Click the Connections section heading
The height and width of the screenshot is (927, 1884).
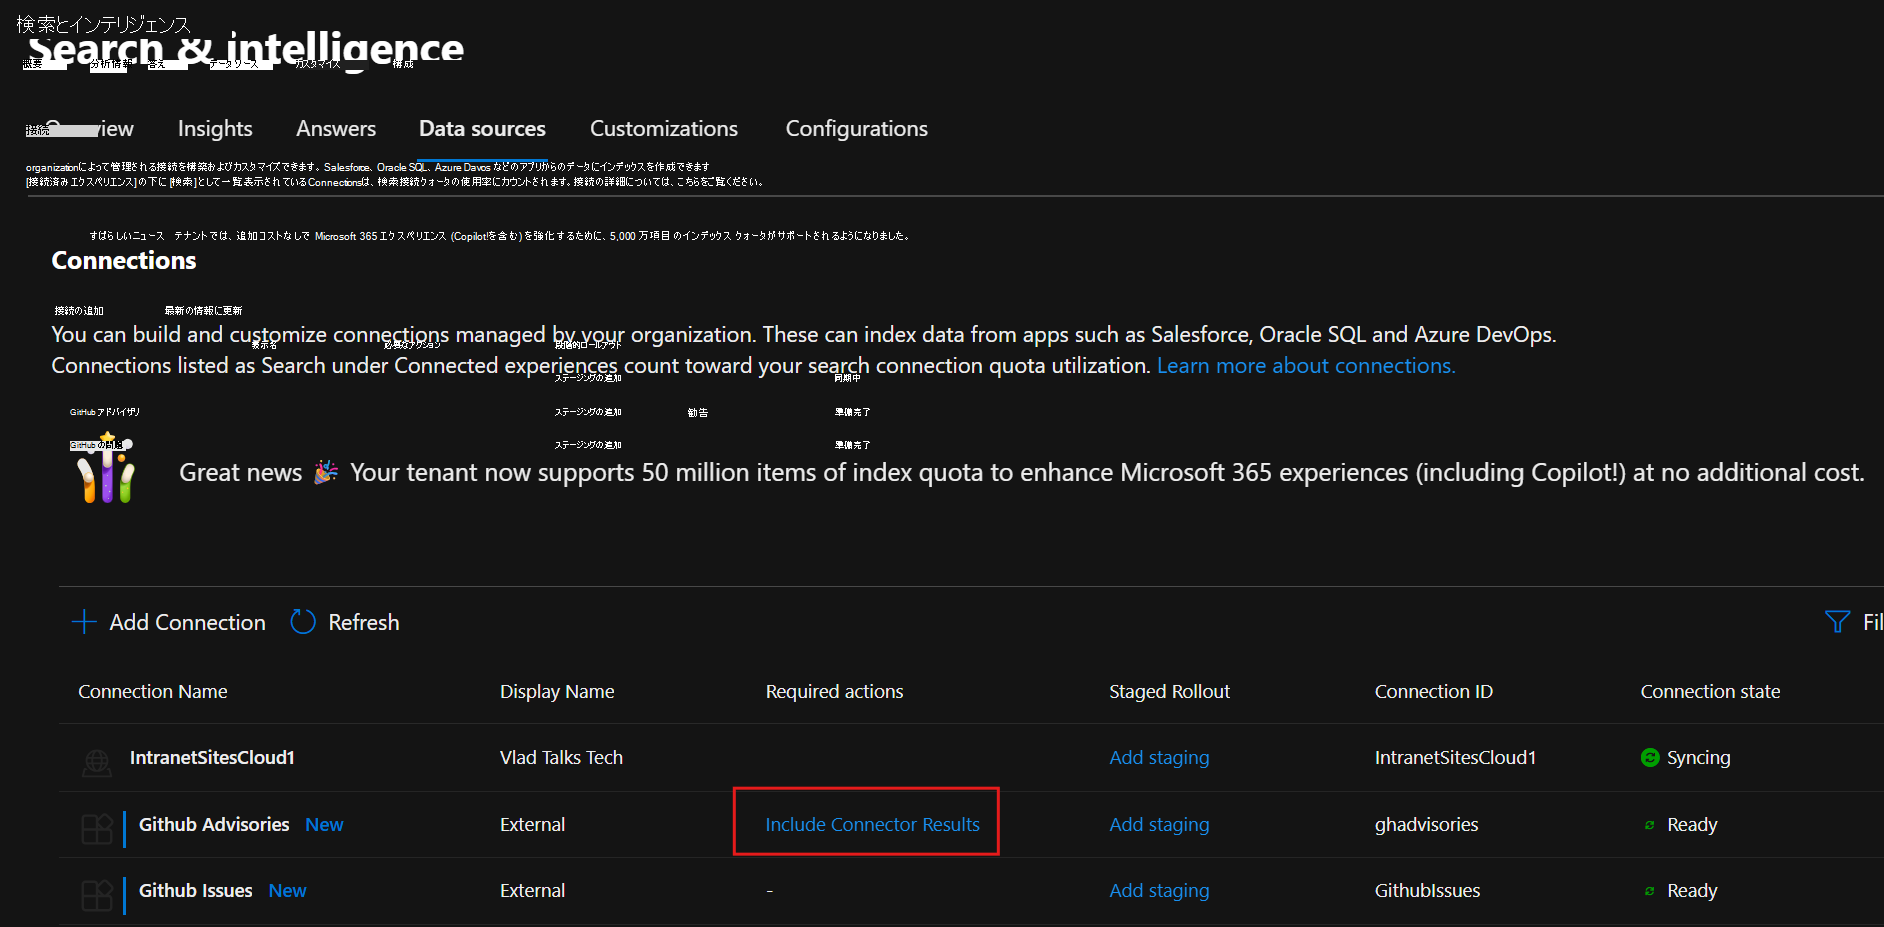[124, 261]
